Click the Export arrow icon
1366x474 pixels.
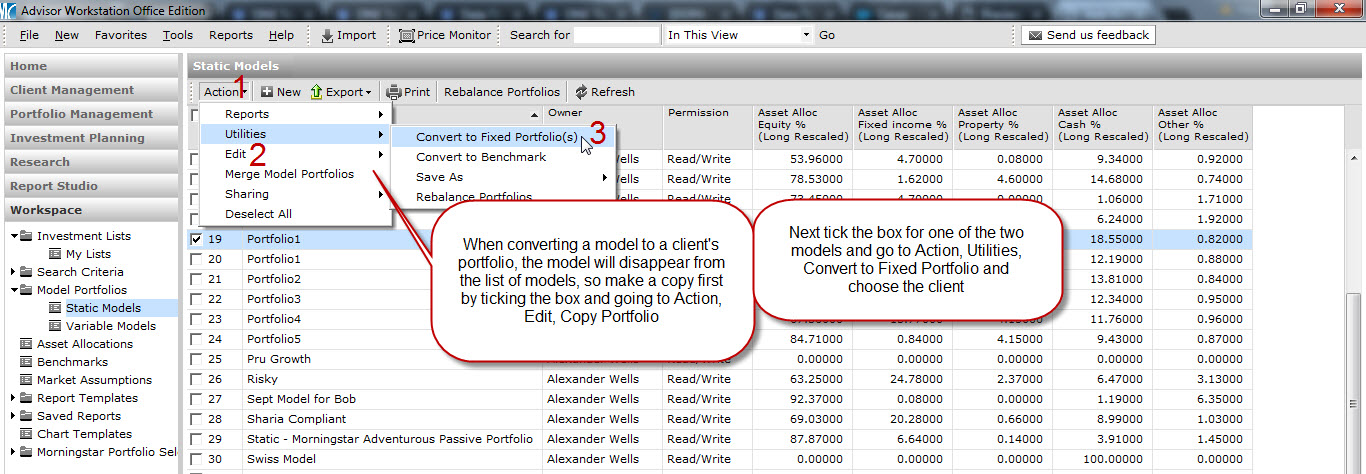point(316,92)
